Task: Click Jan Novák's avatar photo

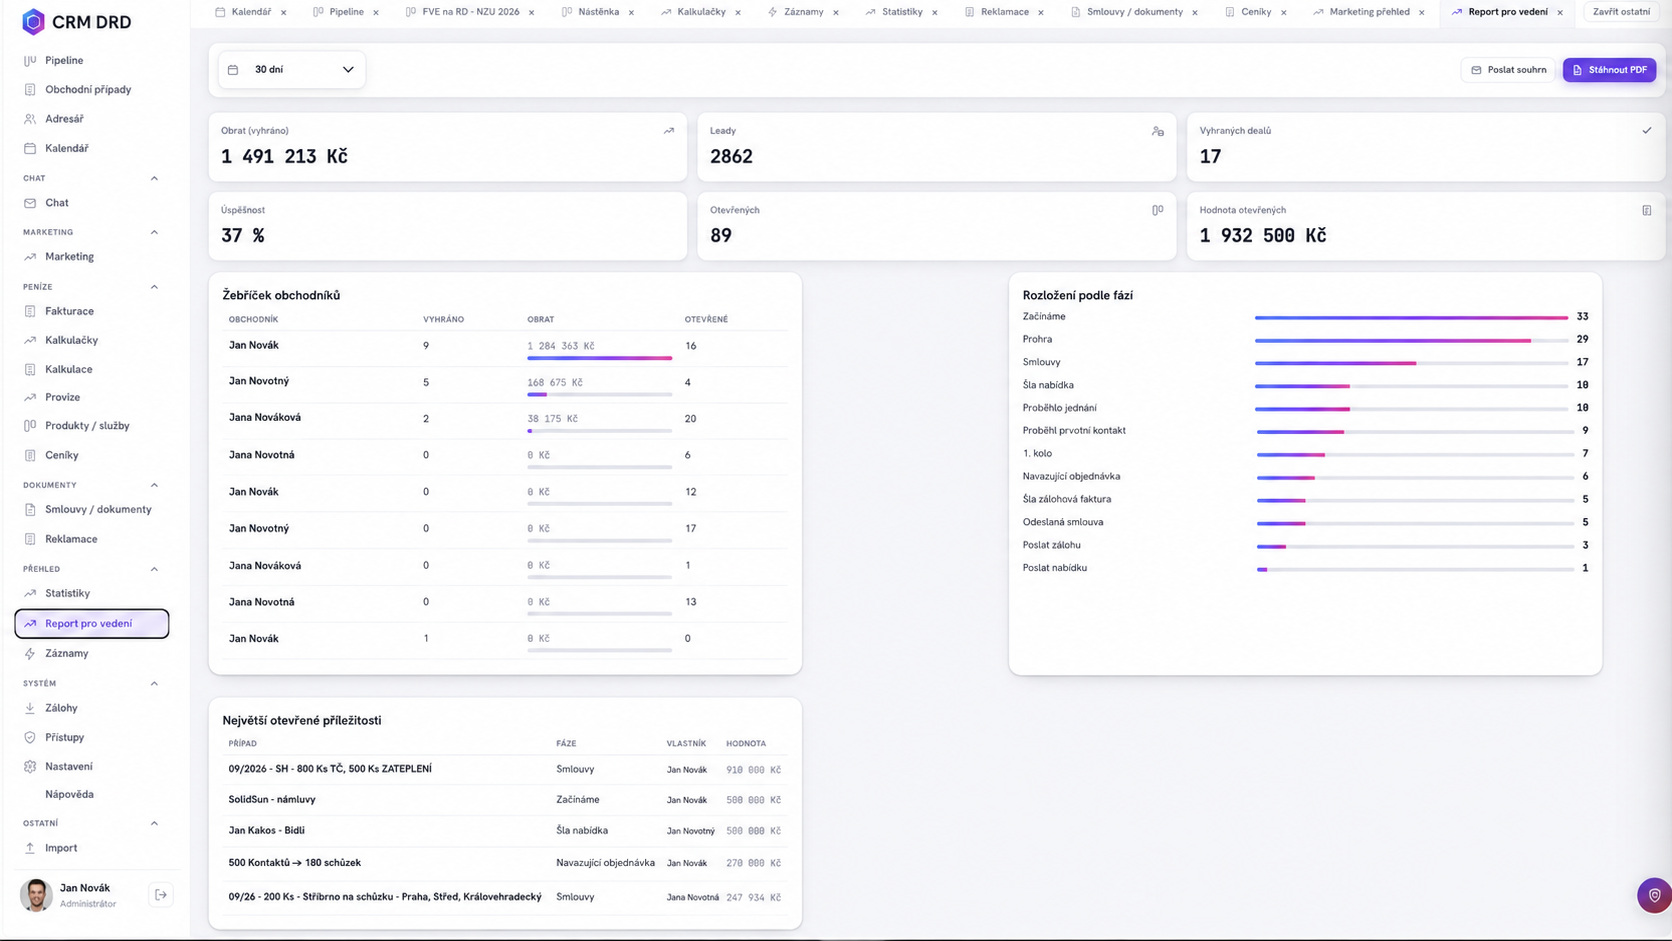Action: point(36,895)
